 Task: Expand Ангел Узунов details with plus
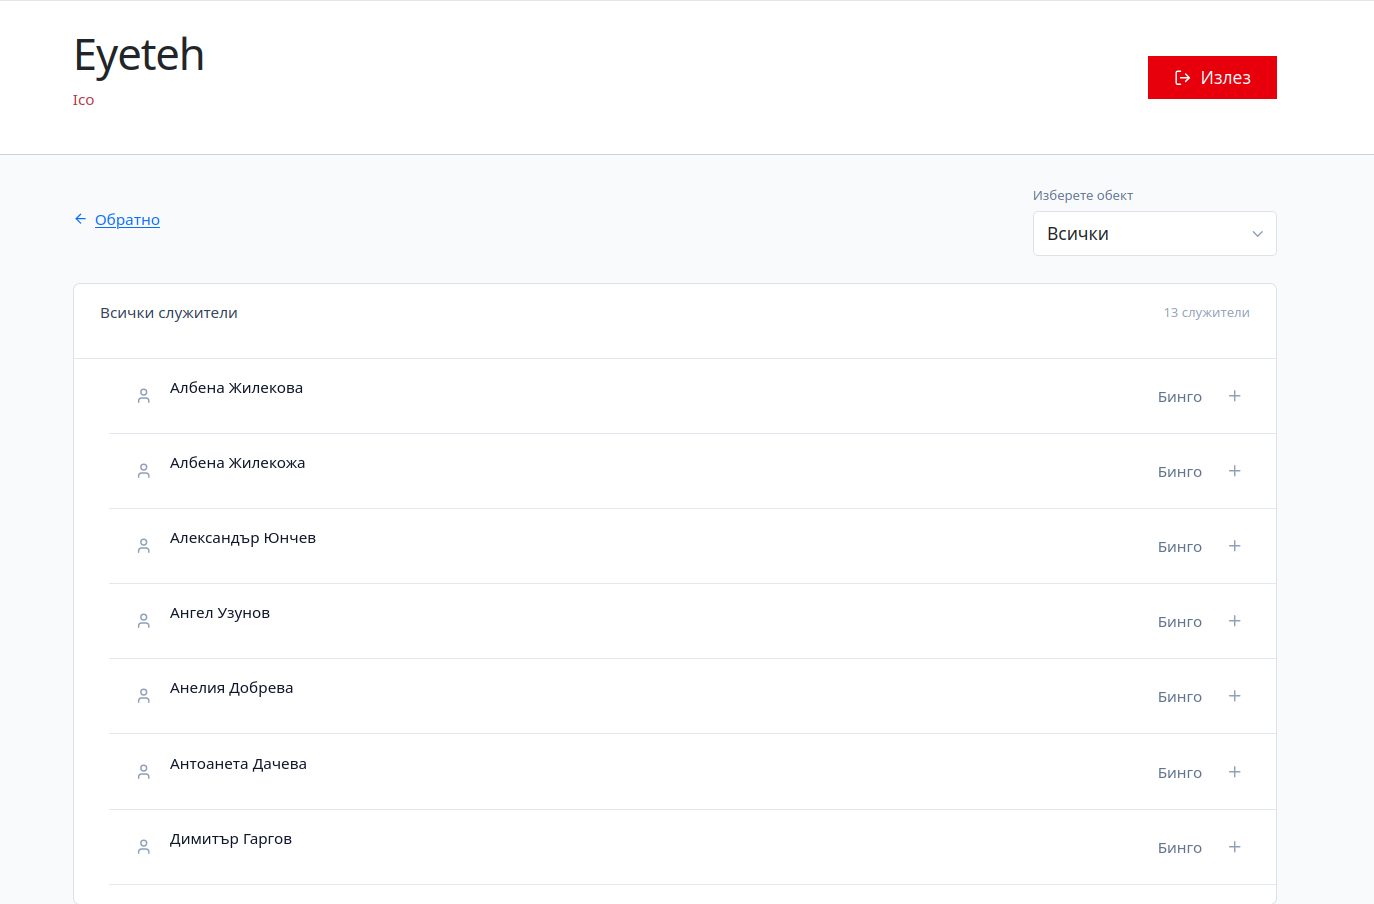coord(1234,621)
